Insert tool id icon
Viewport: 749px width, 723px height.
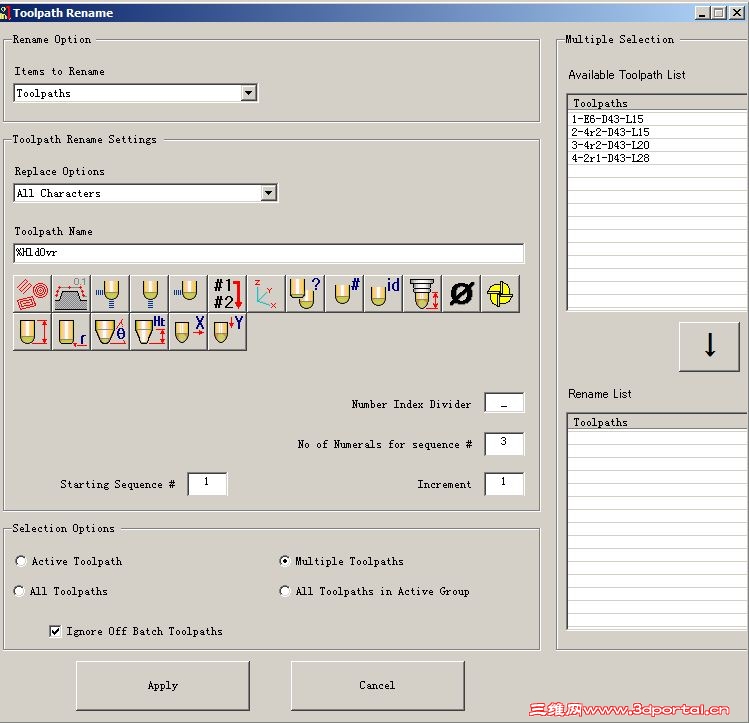(384, 294)
